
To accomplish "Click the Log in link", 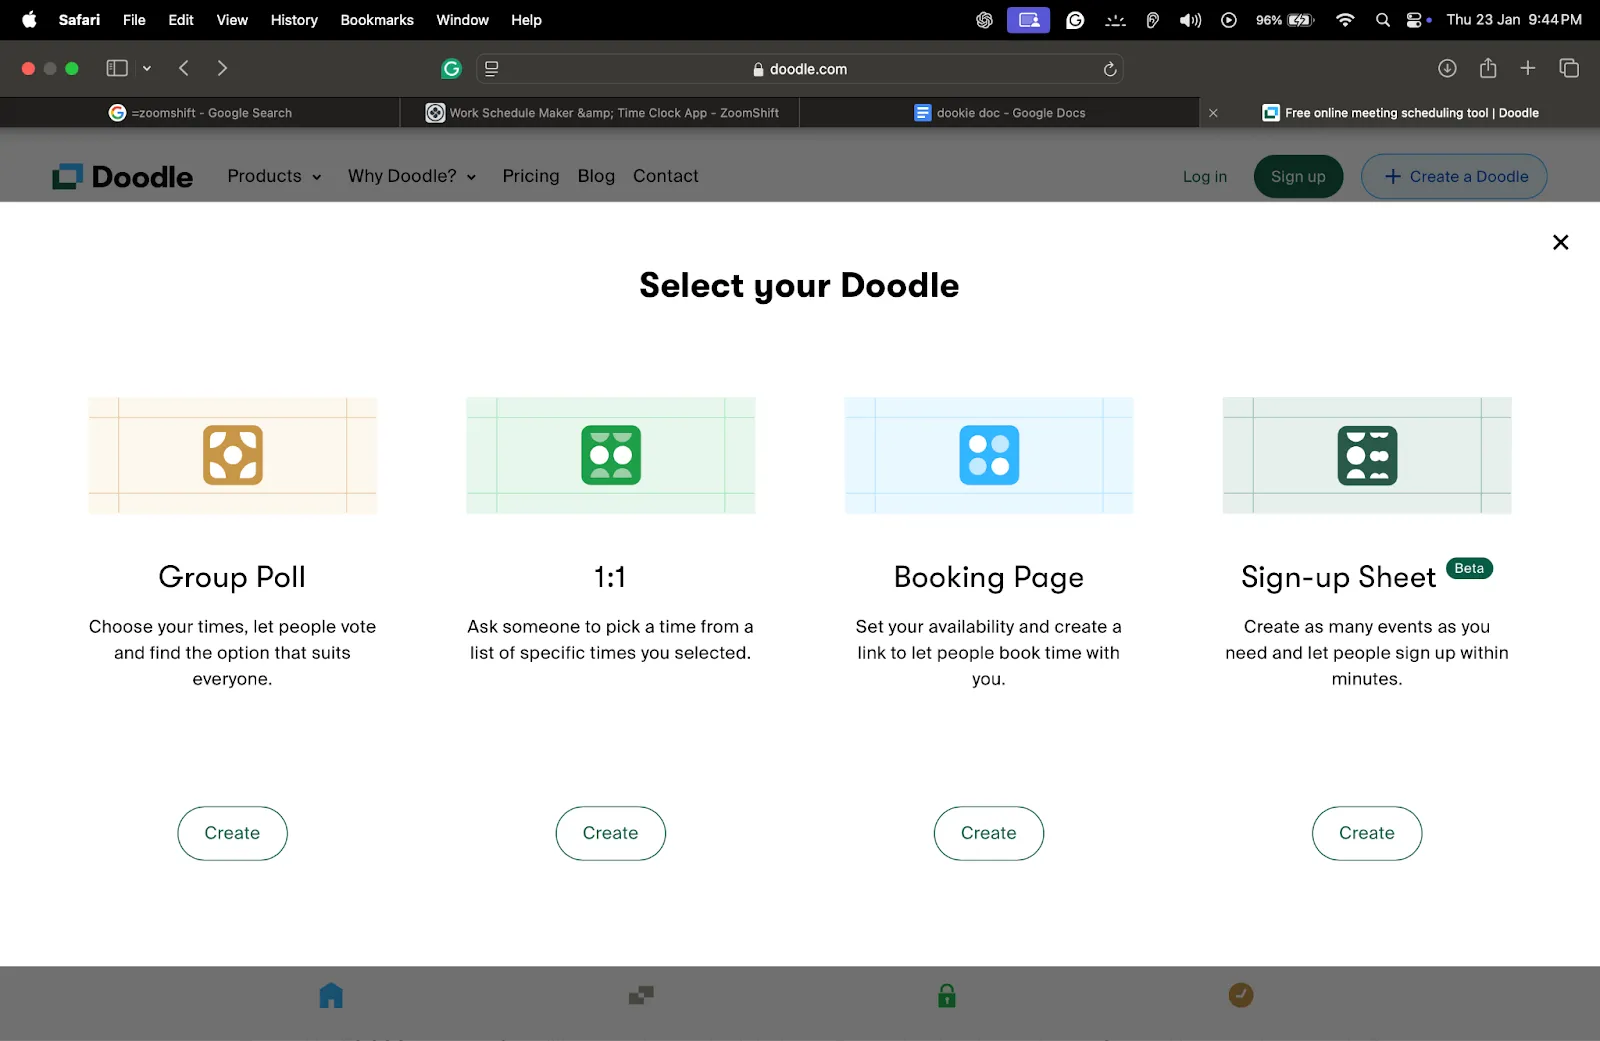I will pos(1205,177).
